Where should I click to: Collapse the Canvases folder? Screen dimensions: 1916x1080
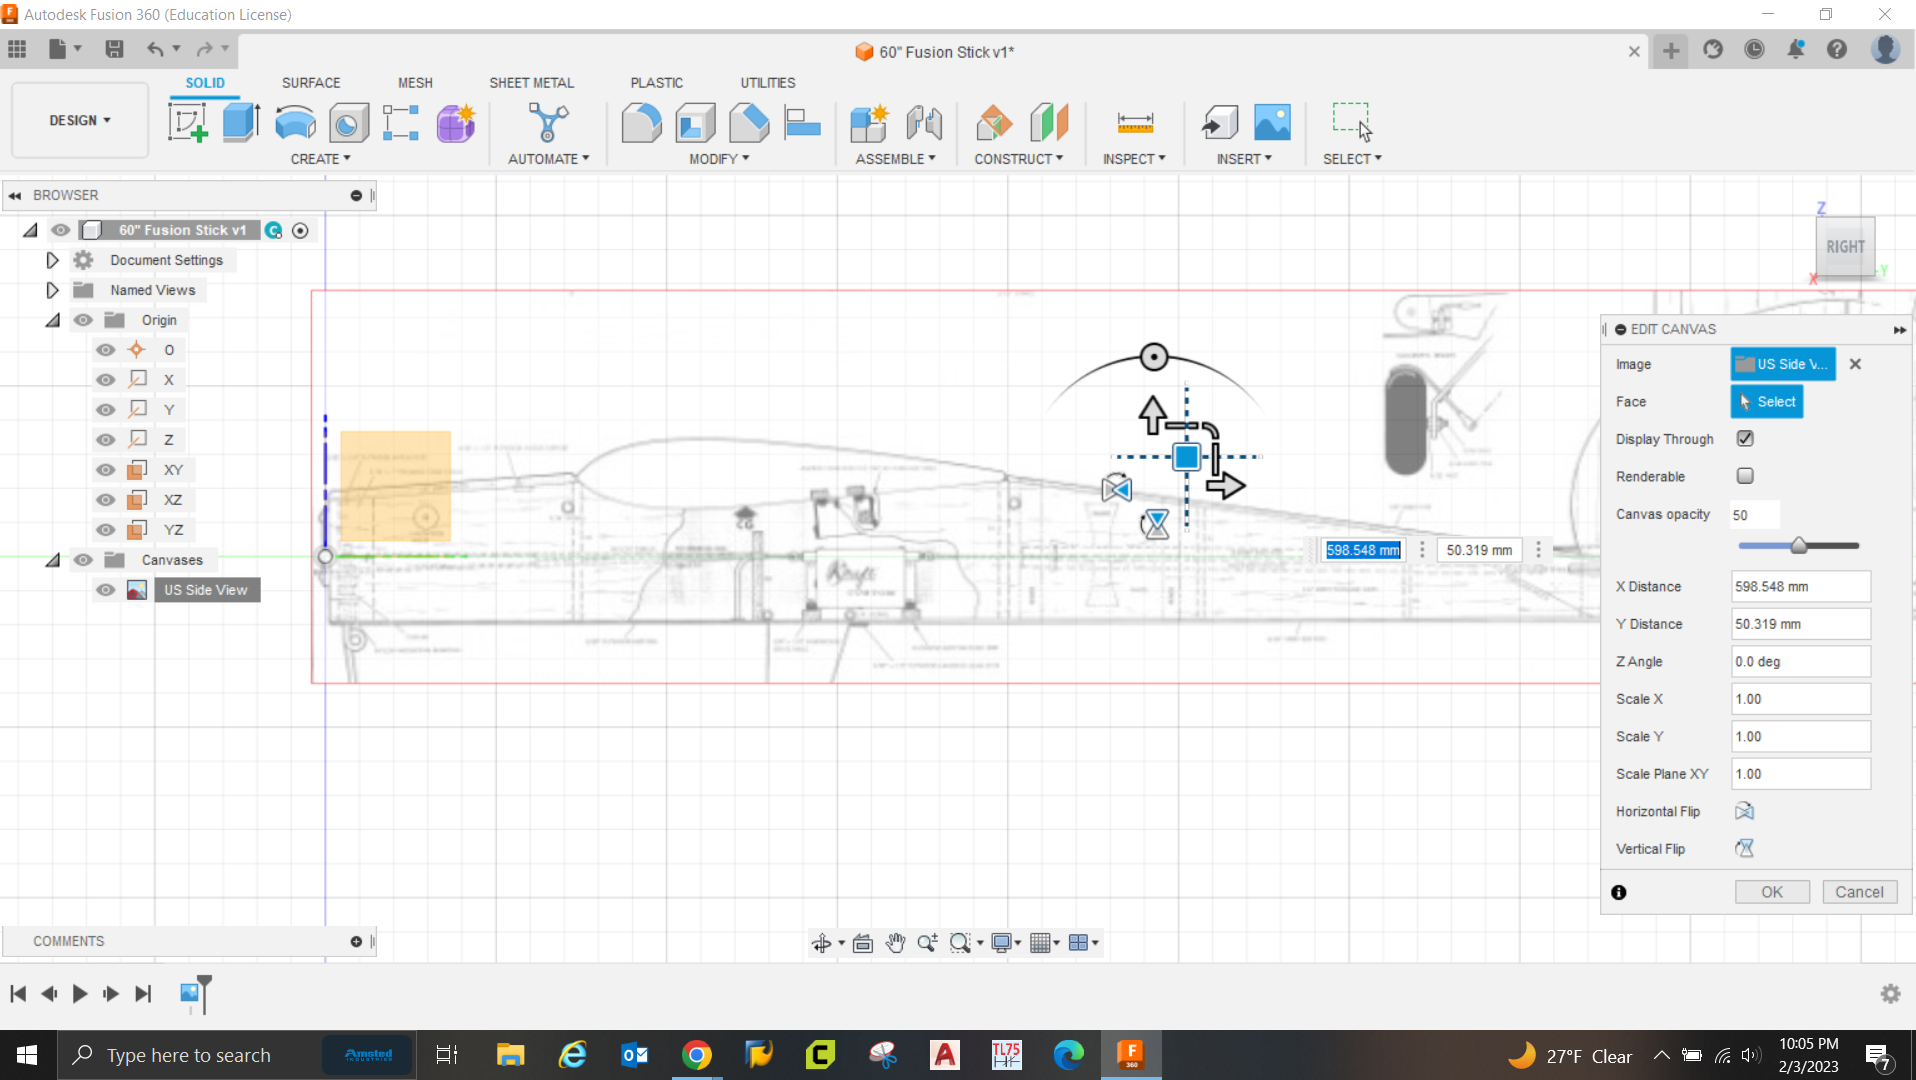52,560
